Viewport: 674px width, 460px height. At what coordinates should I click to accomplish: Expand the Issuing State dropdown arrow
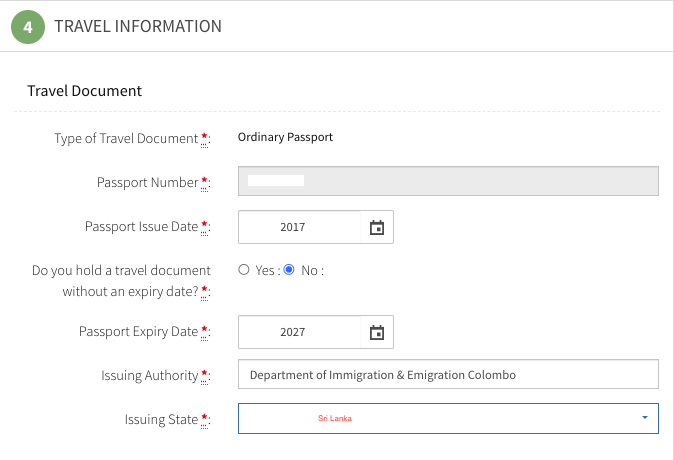click(645, 417)
